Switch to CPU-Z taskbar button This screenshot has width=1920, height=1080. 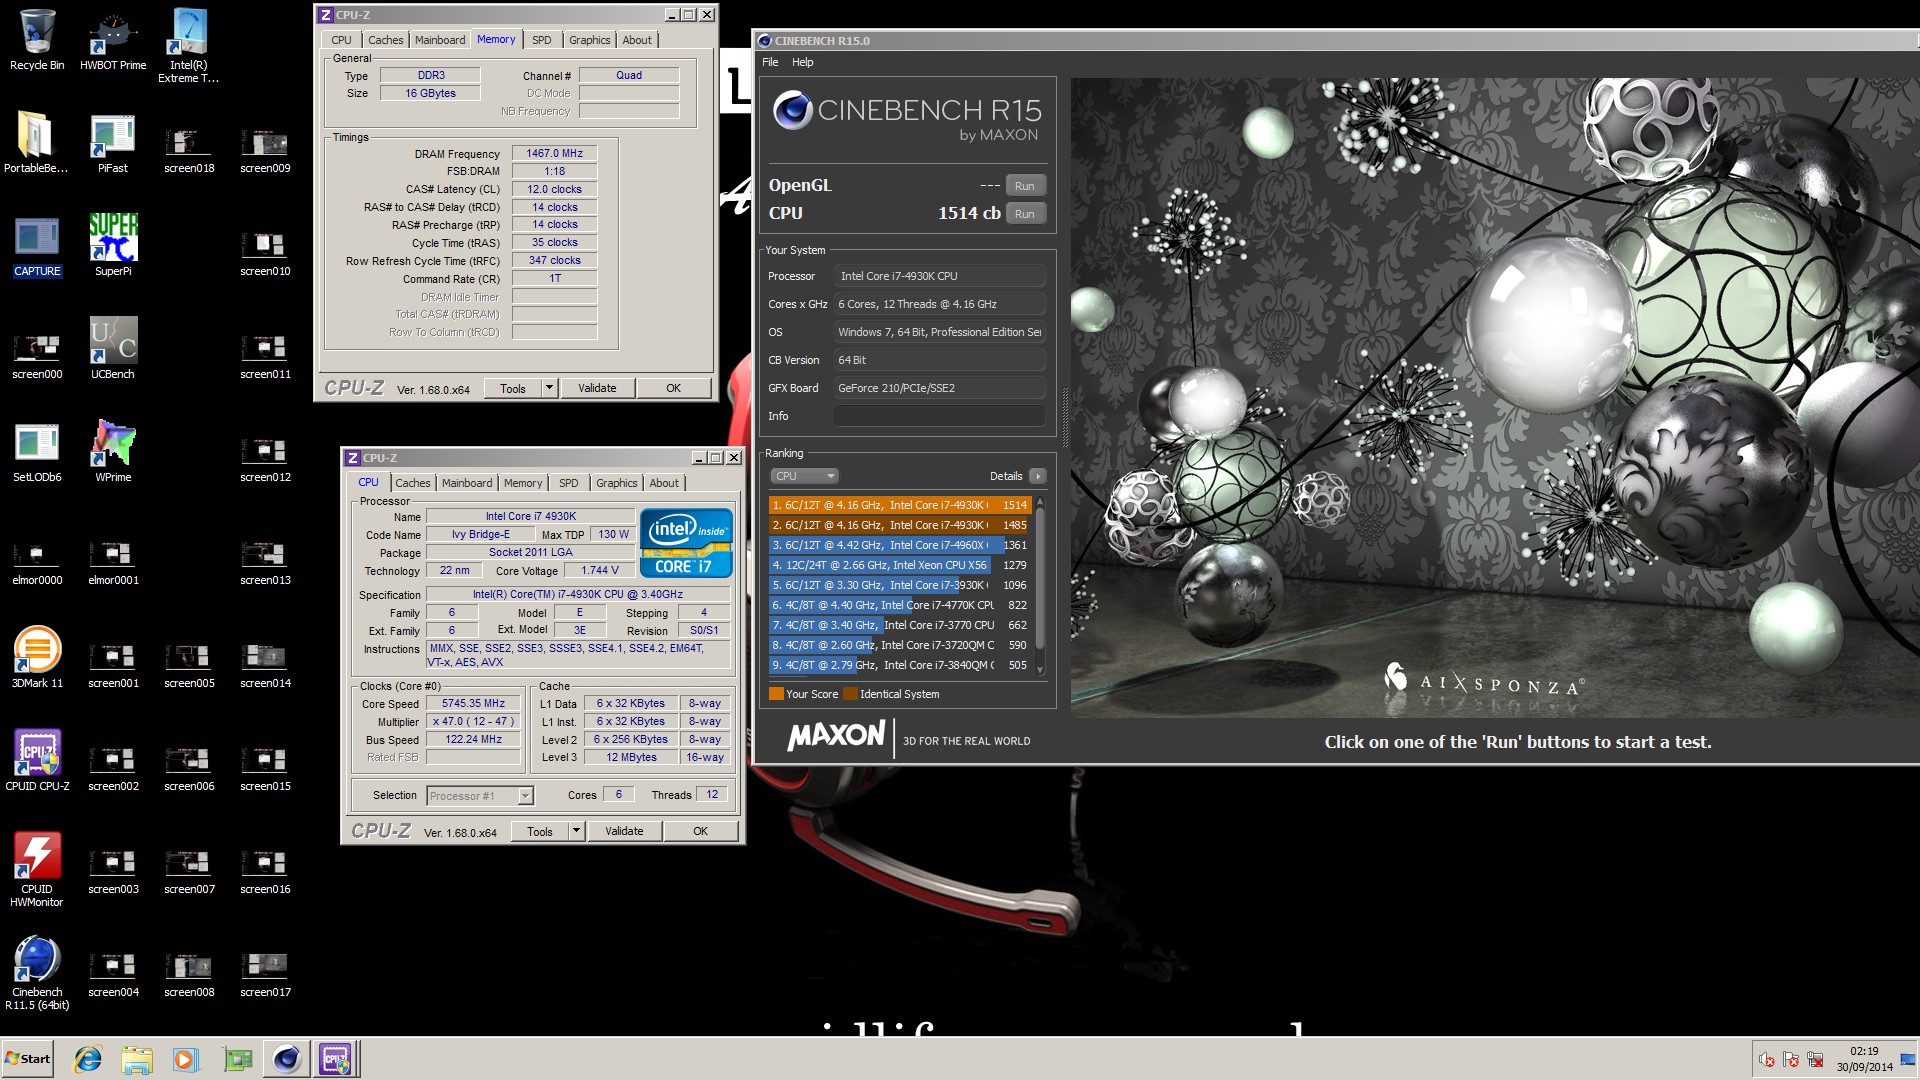point(335,1059)
